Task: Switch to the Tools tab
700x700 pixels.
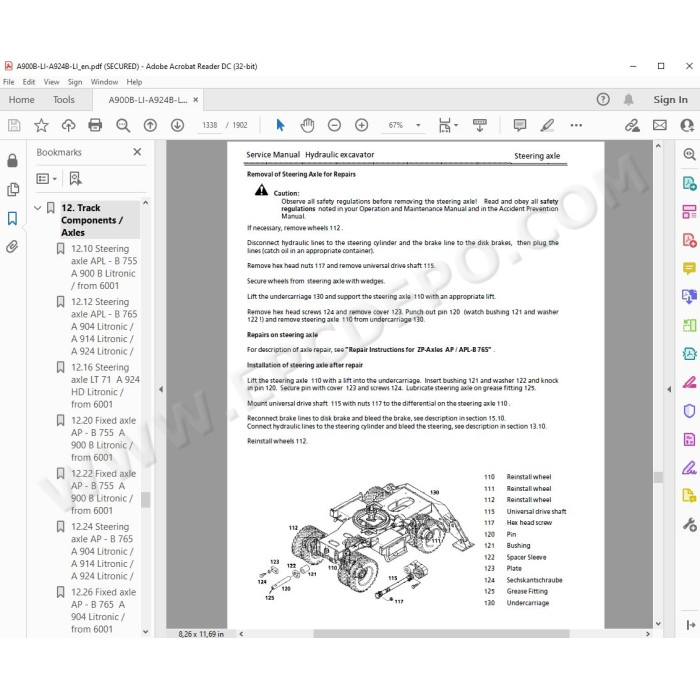Action: (64, 100)
